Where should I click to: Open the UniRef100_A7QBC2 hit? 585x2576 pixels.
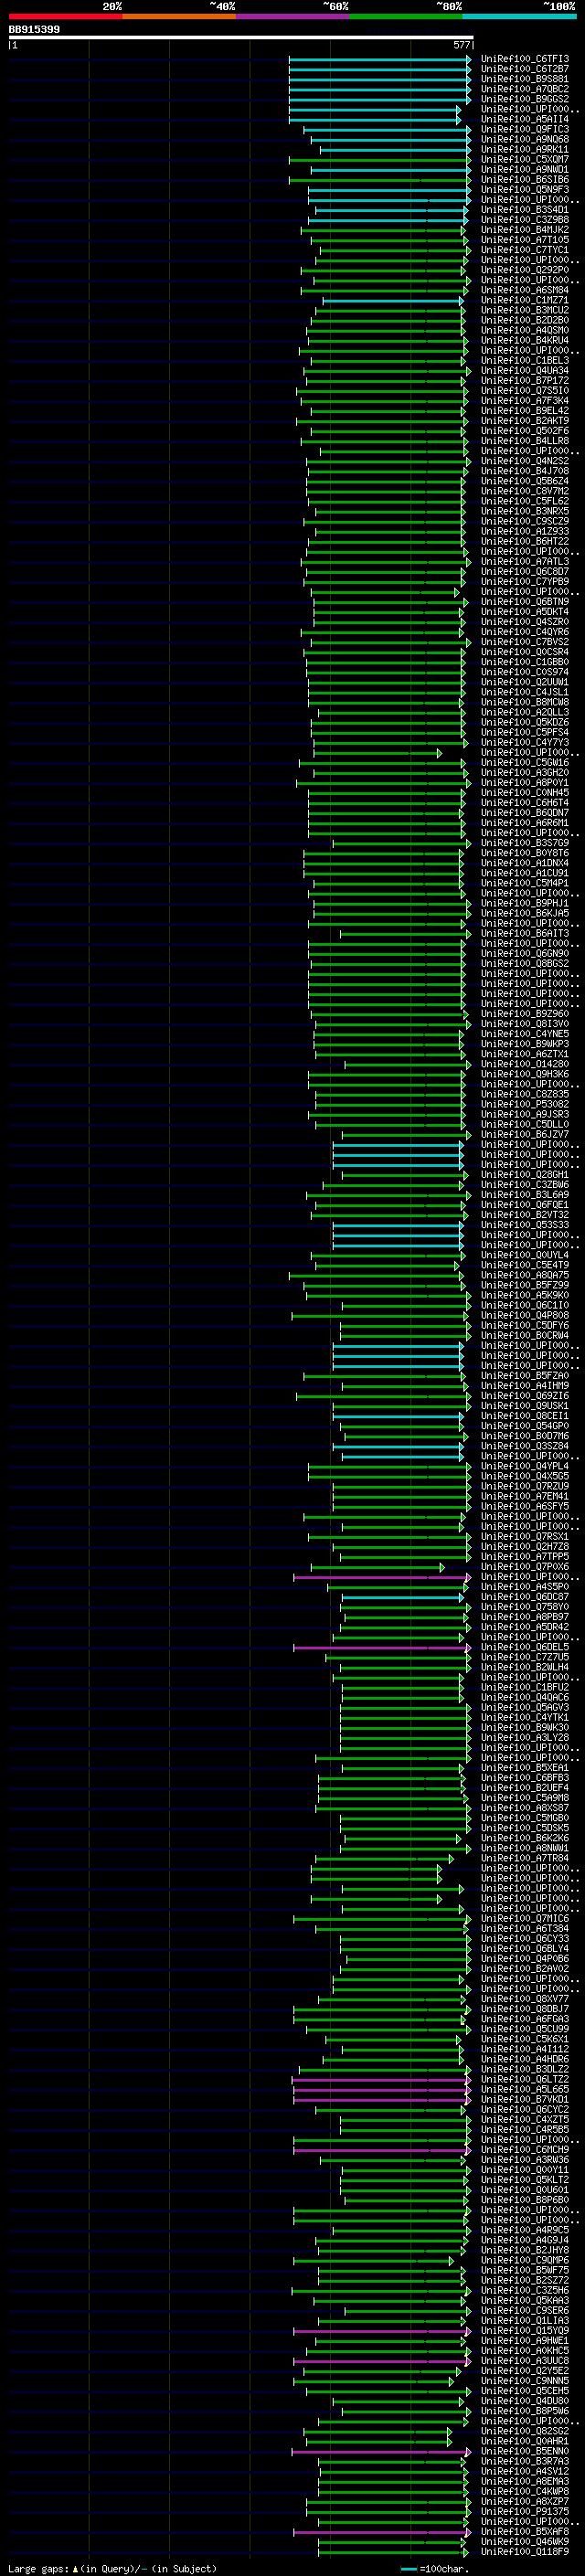coord(525,89)
